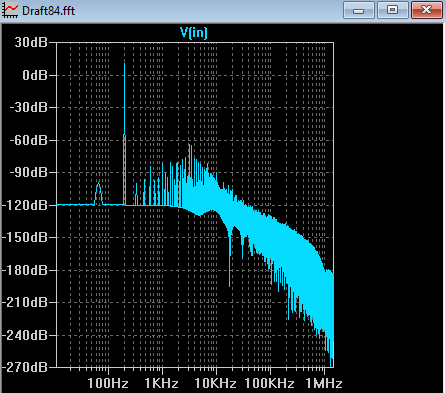Click the 0dB axis label
Viewport: 446px width, 393px height.
(x=35, y=75)
